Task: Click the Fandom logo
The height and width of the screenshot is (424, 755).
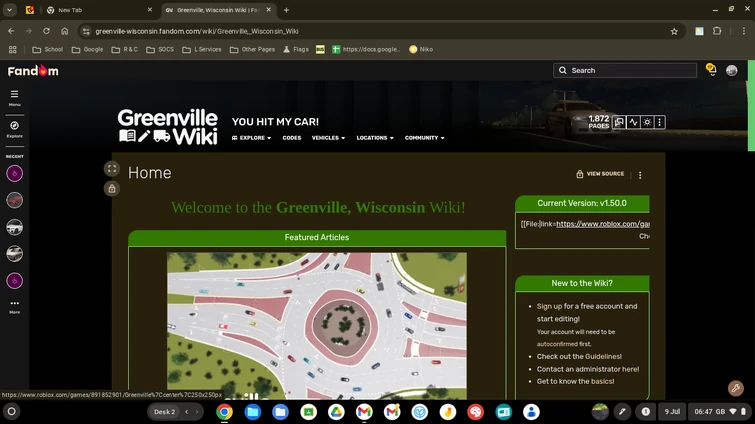Action: pyautogui.click(x=33, y=71)
